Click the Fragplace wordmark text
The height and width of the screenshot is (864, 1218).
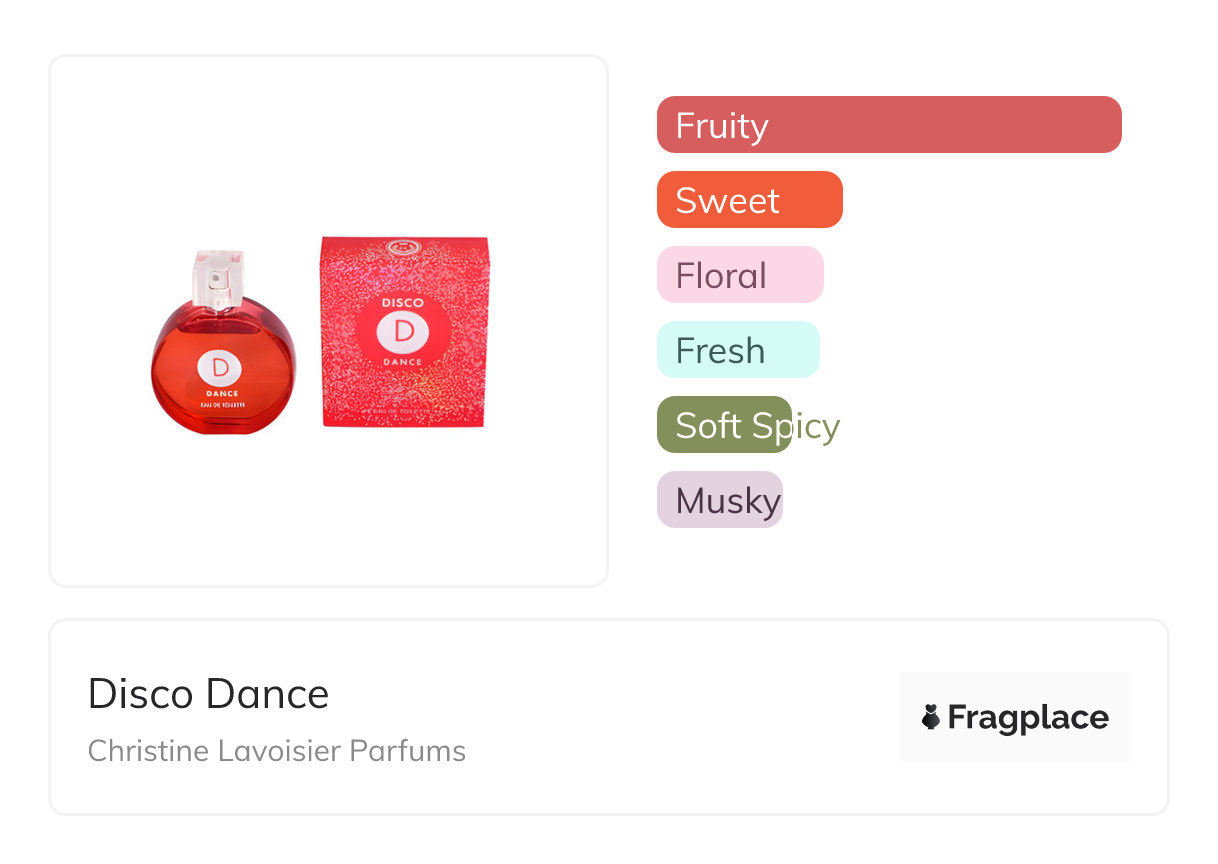[x=1028, y=718]
